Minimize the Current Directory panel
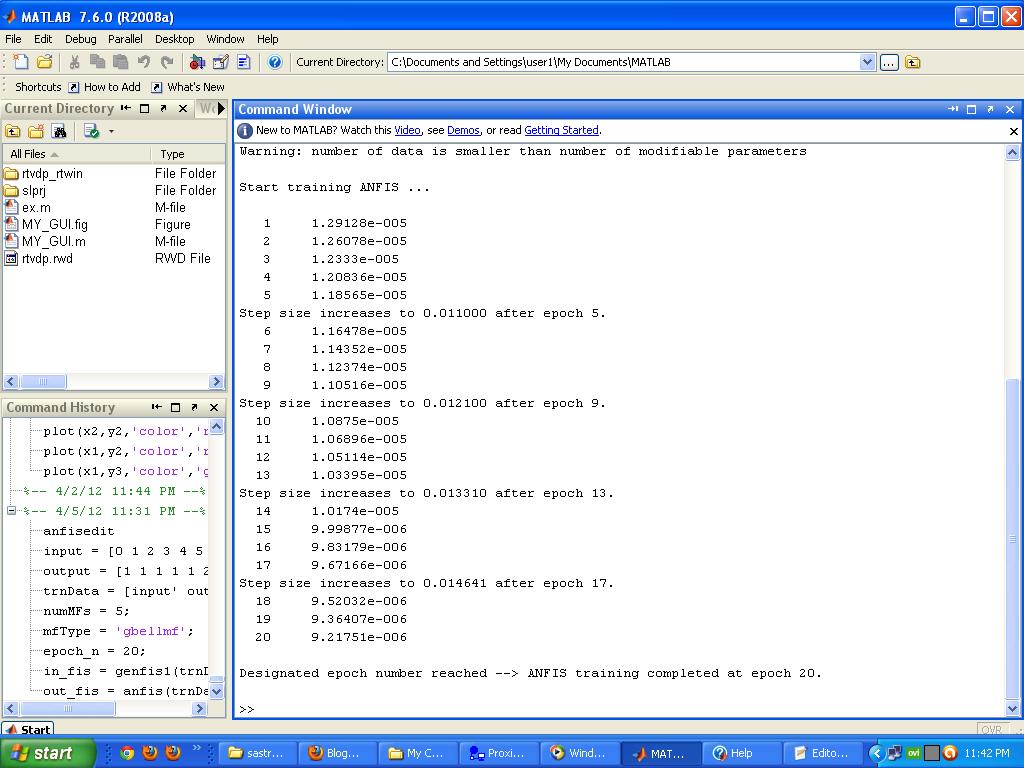This screenshot has height=768, width=1024. coord(126,108)
